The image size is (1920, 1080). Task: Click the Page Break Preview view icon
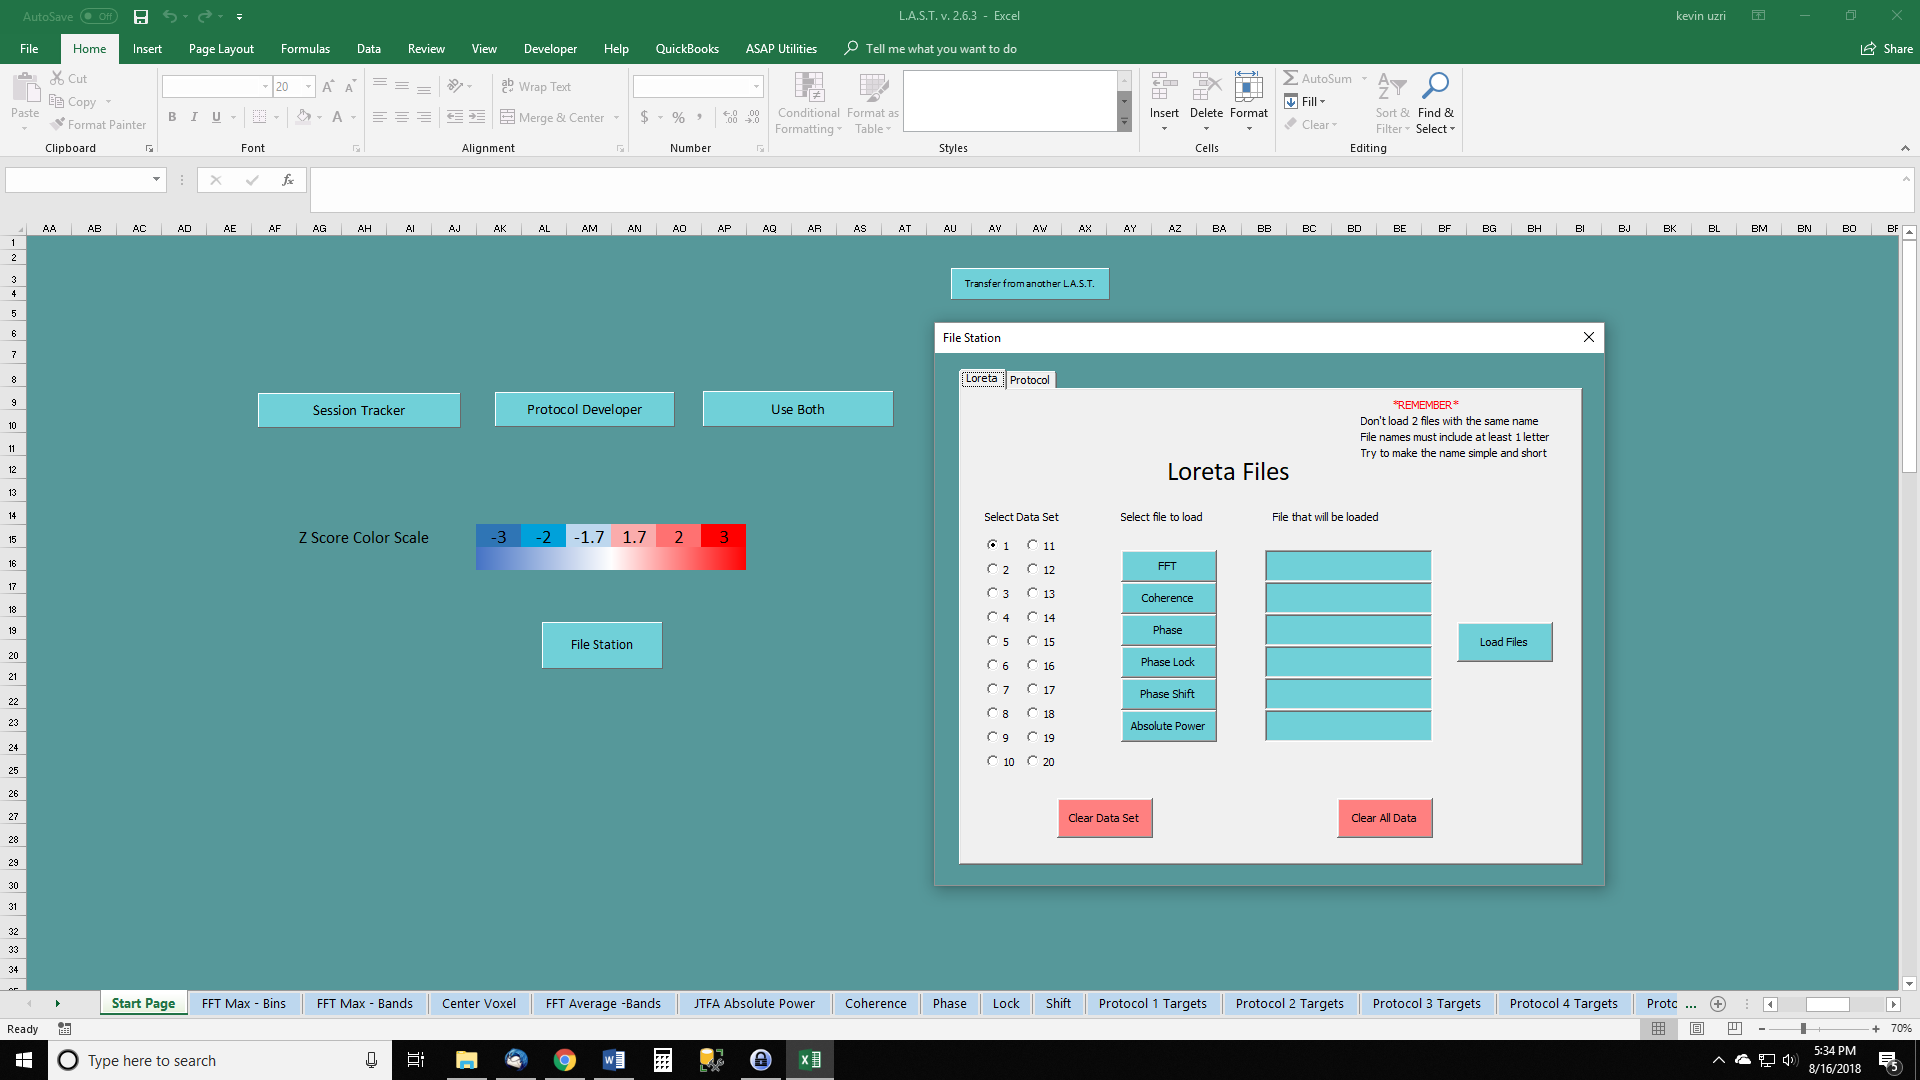[x=1734, y=1029]
